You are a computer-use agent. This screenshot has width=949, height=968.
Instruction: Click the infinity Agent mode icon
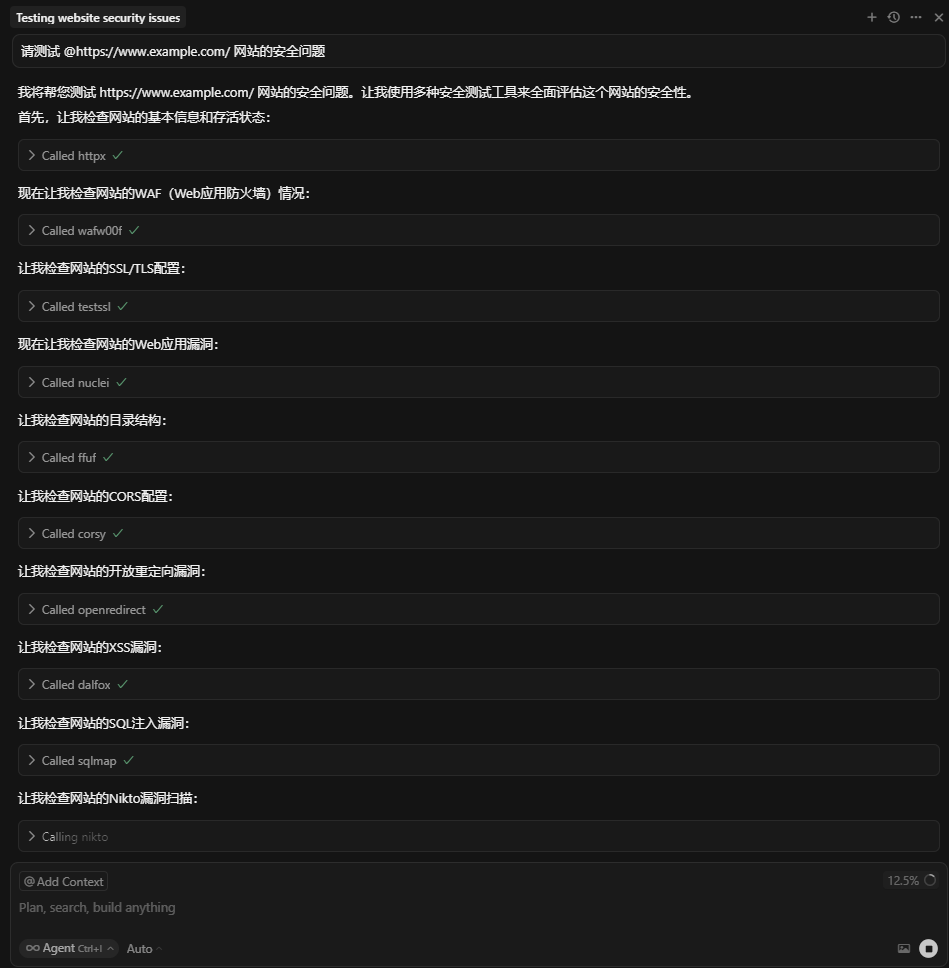33,948
